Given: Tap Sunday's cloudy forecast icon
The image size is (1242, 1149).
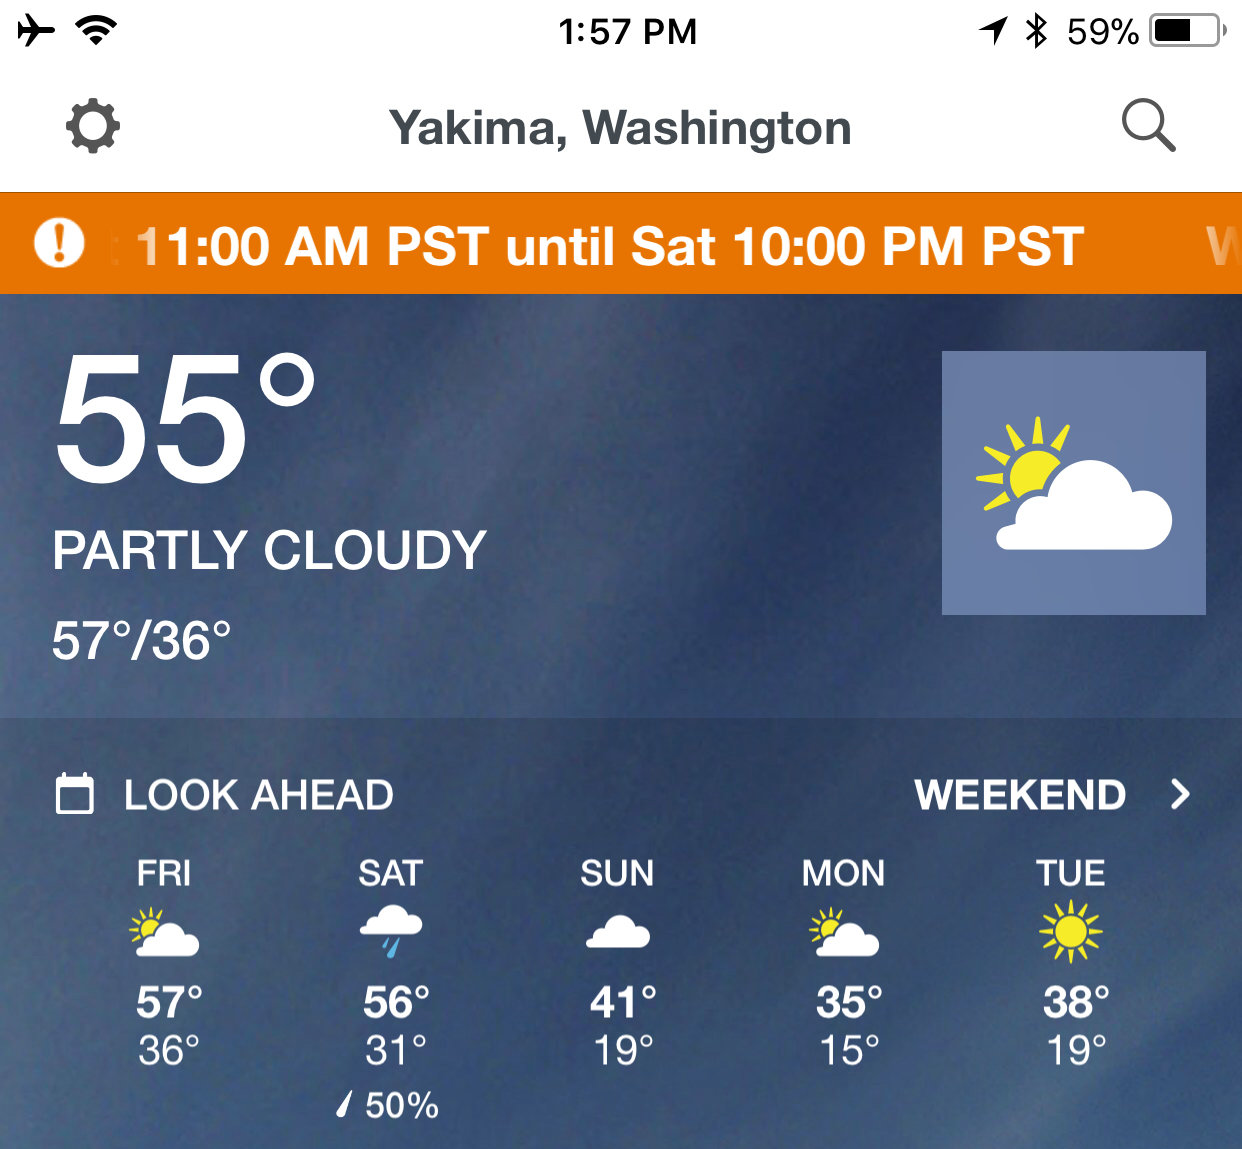Looking at the screenshot, I should tap(618, 932).
